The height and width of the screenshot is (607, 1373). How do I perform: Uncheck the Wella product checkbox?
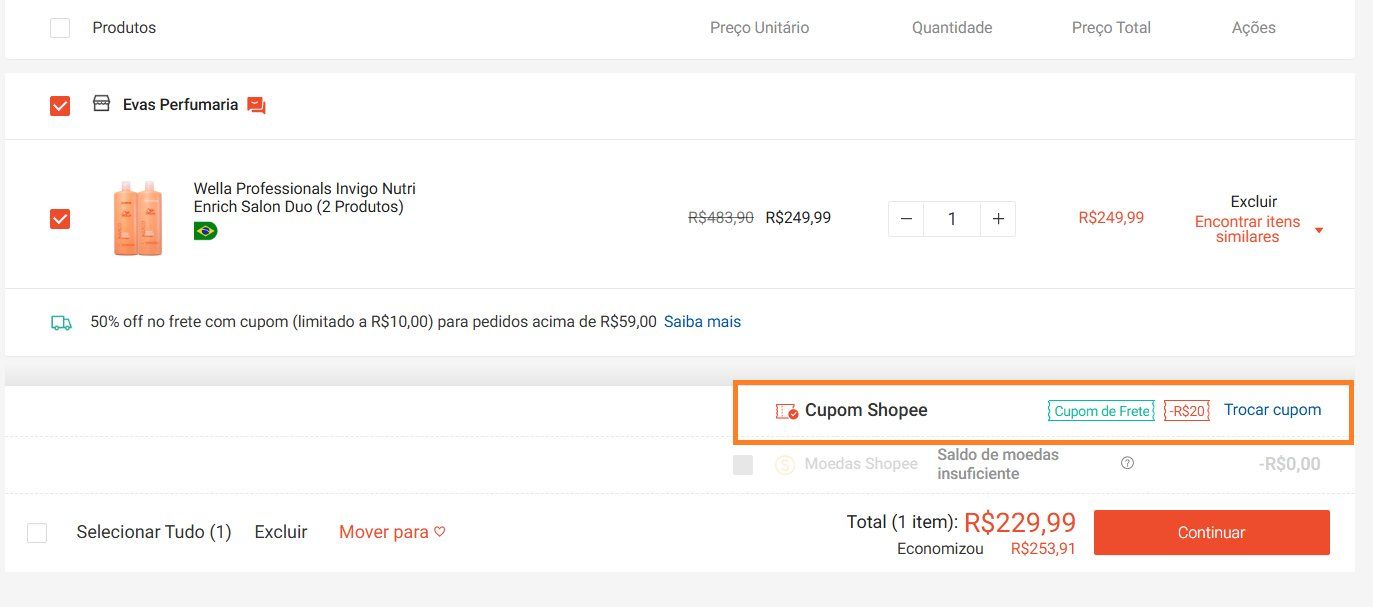click(x=60, y=218)
